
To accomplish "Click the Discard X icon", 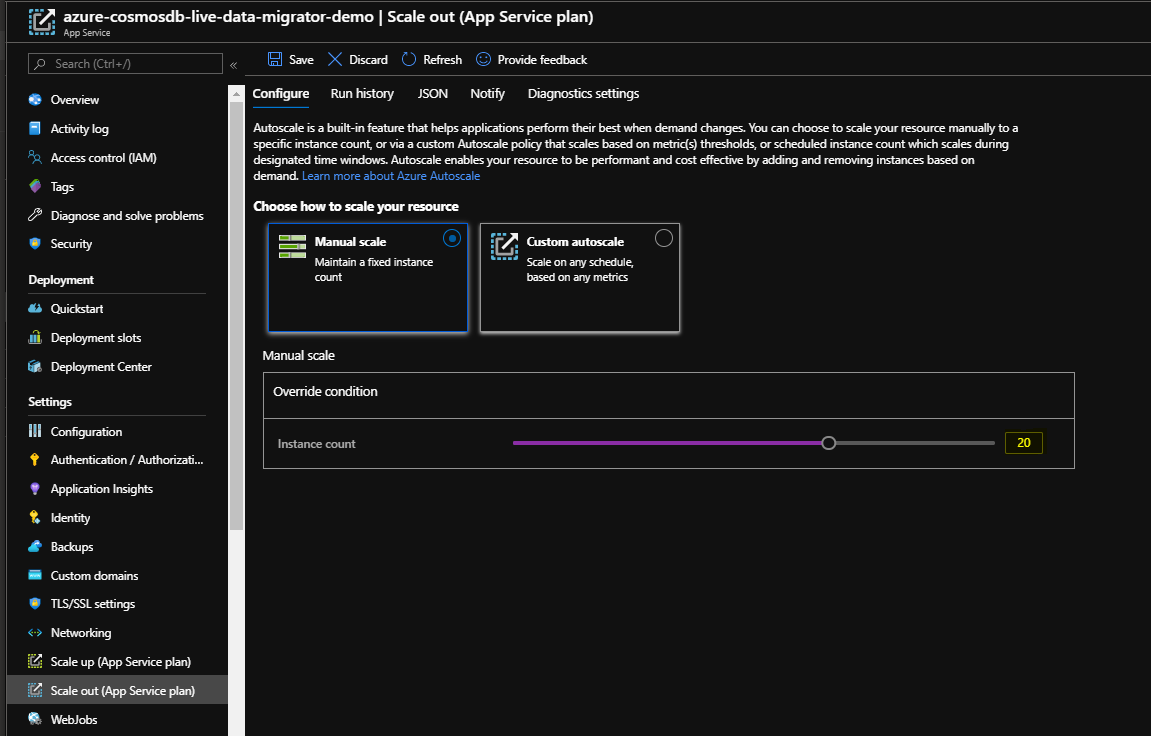I will 335,59.
